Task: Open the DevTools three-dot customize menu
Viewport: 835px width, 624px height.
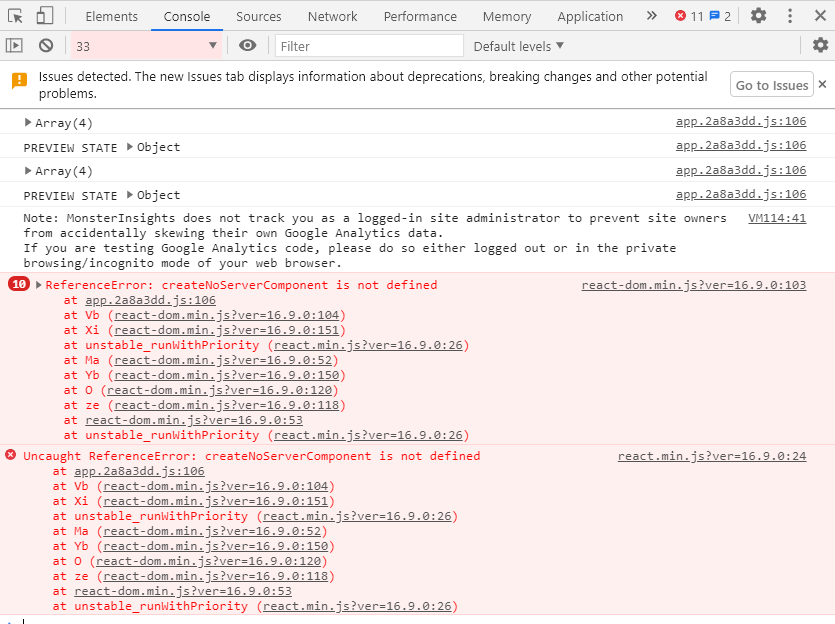Action: click(790, 16)
